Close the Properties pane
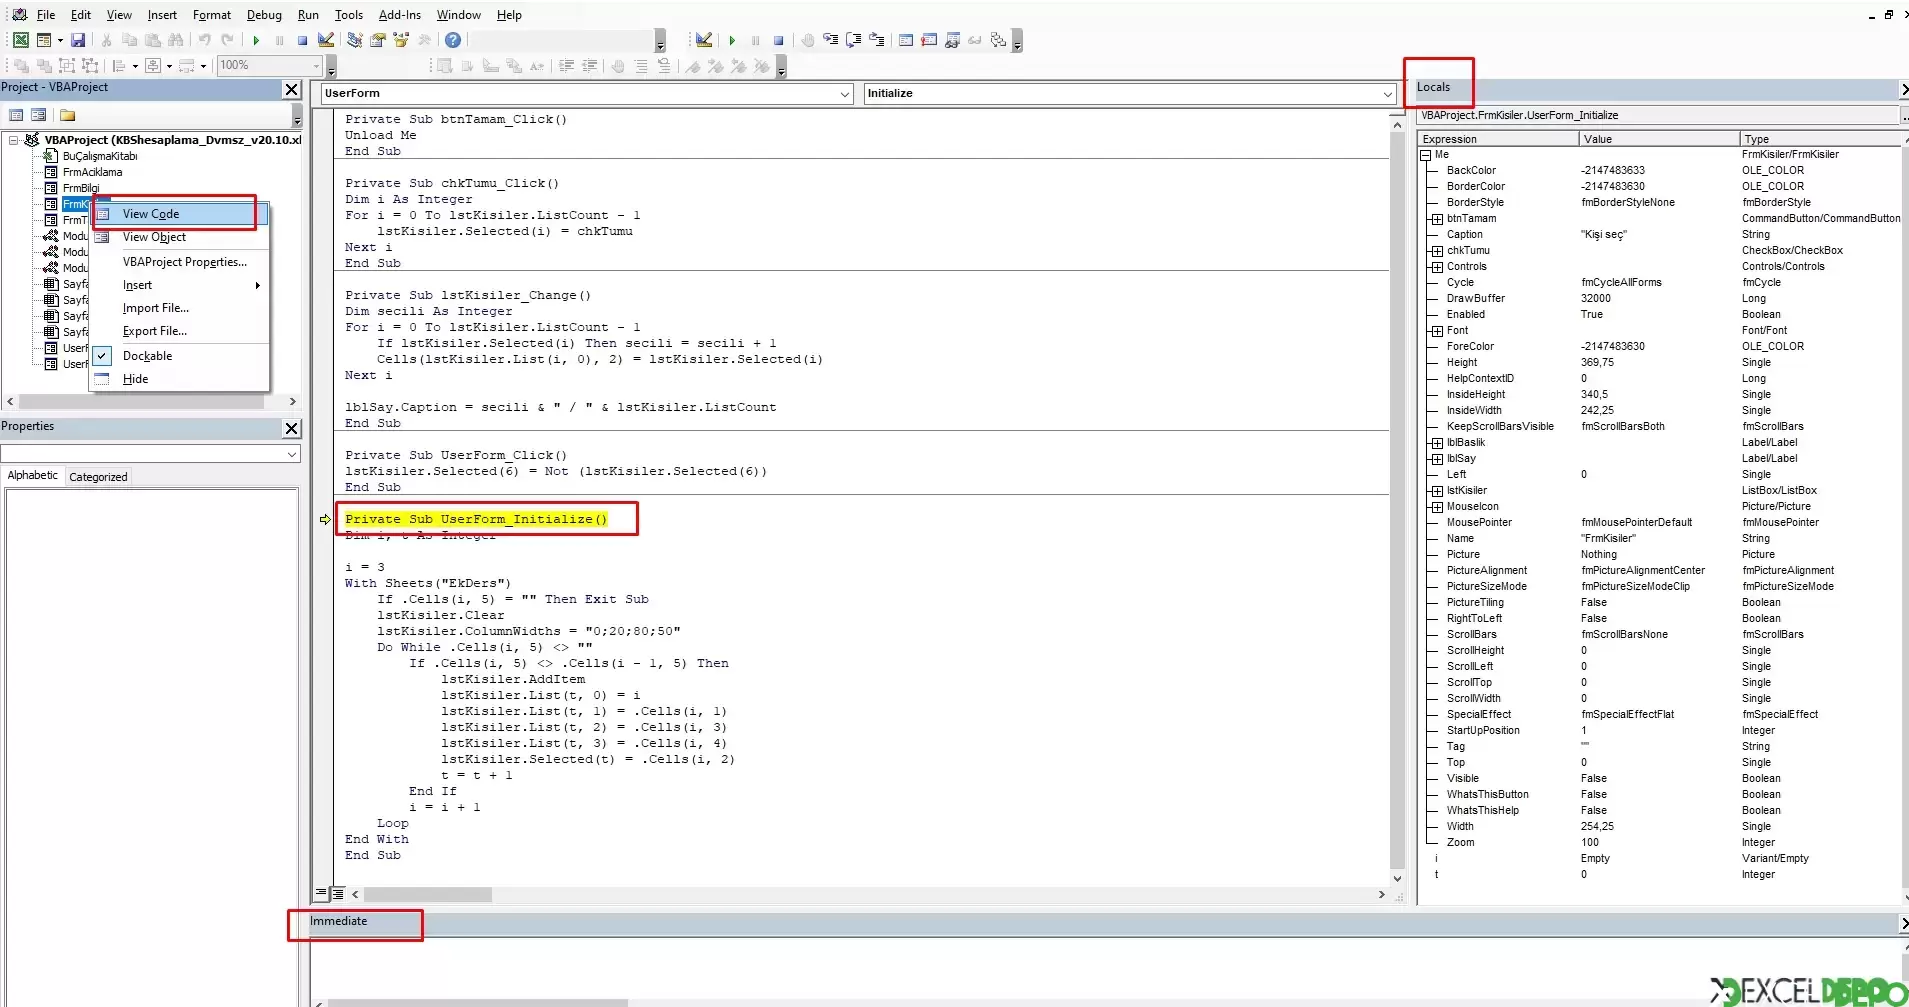Image resolution: width=1909 pixels, height=1007 pixels. pos(291,428)
